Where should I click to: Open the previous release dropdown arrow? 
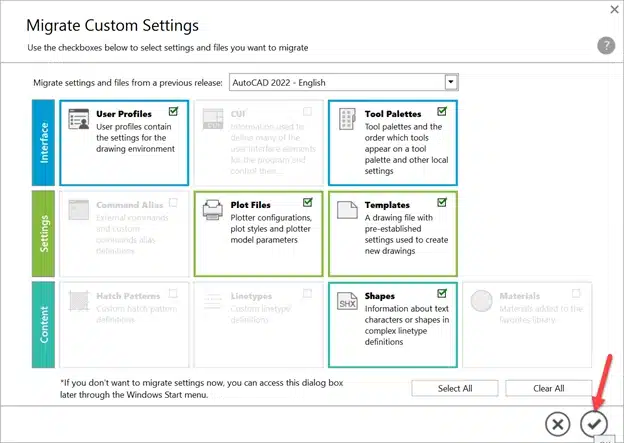pos(451,82)
